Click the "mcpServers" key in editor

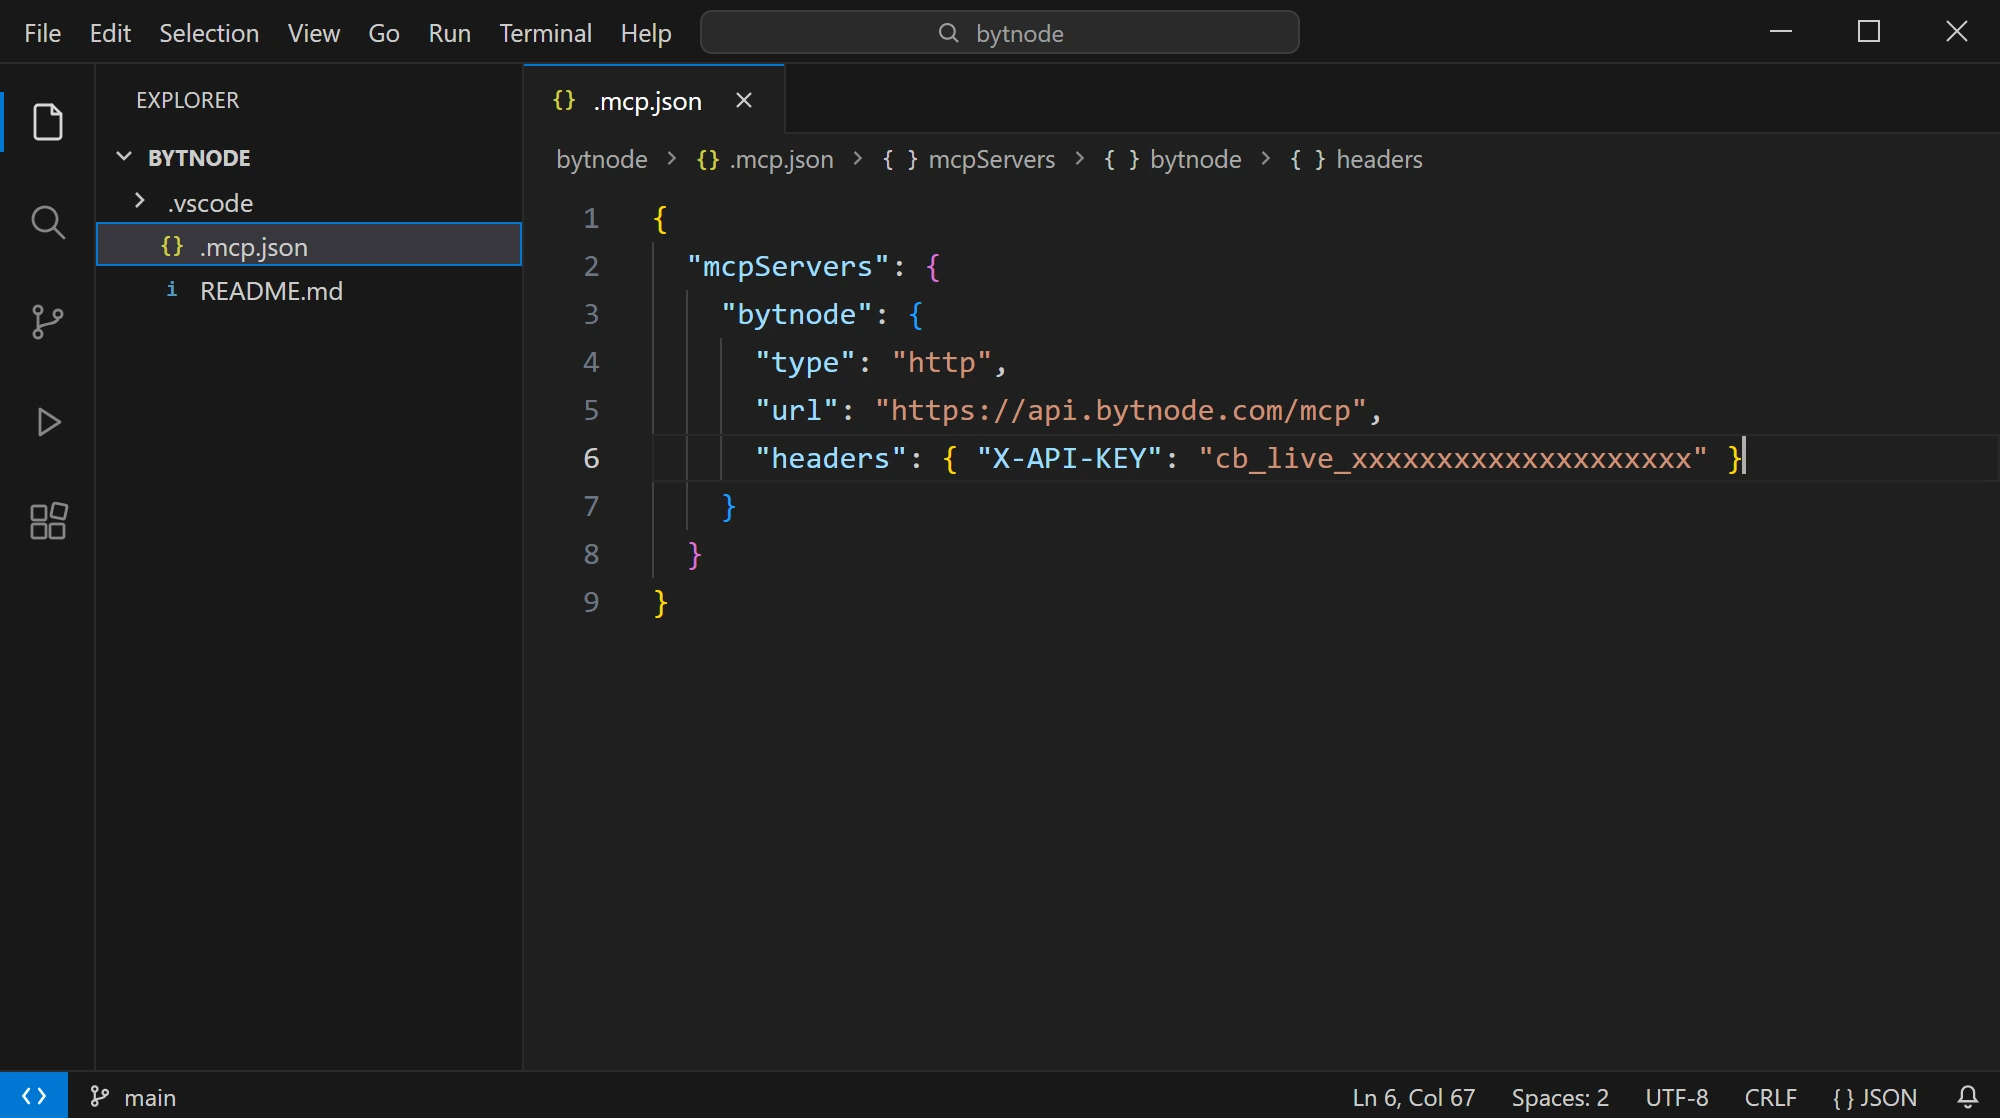pyautogui.click(x=787, y=266)
